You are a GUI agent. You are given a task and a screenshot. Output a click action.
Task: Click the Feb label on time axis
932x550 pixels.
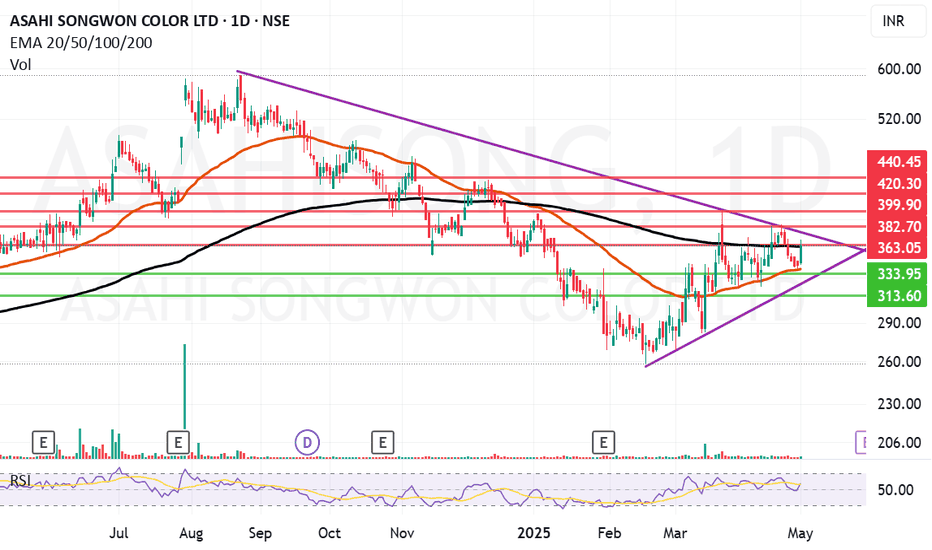coord(609,533)
